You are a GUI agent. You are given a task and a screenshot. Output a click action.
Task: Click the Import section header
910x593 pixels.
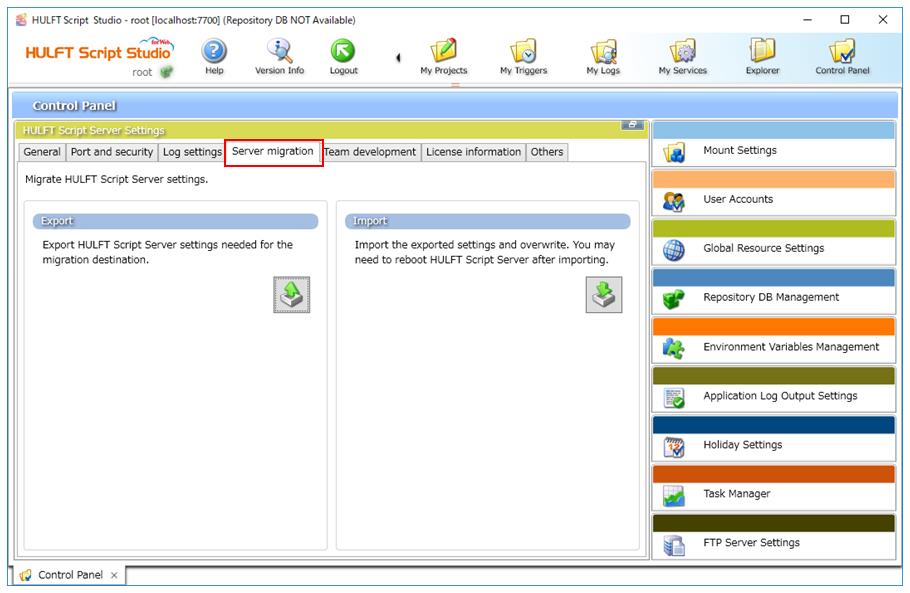coord(488,221)
